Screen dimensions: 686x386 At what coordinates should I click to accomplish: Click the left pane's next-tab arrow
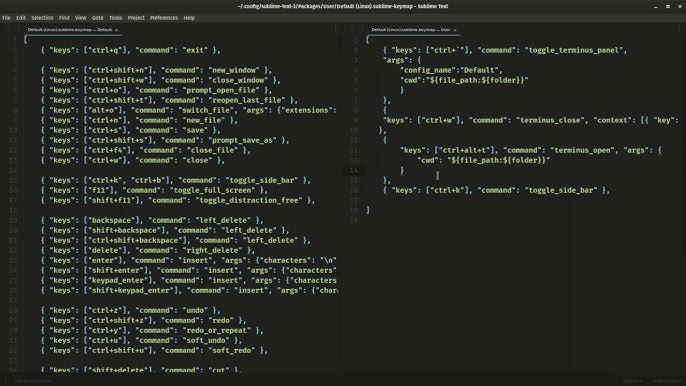[18, 29]
